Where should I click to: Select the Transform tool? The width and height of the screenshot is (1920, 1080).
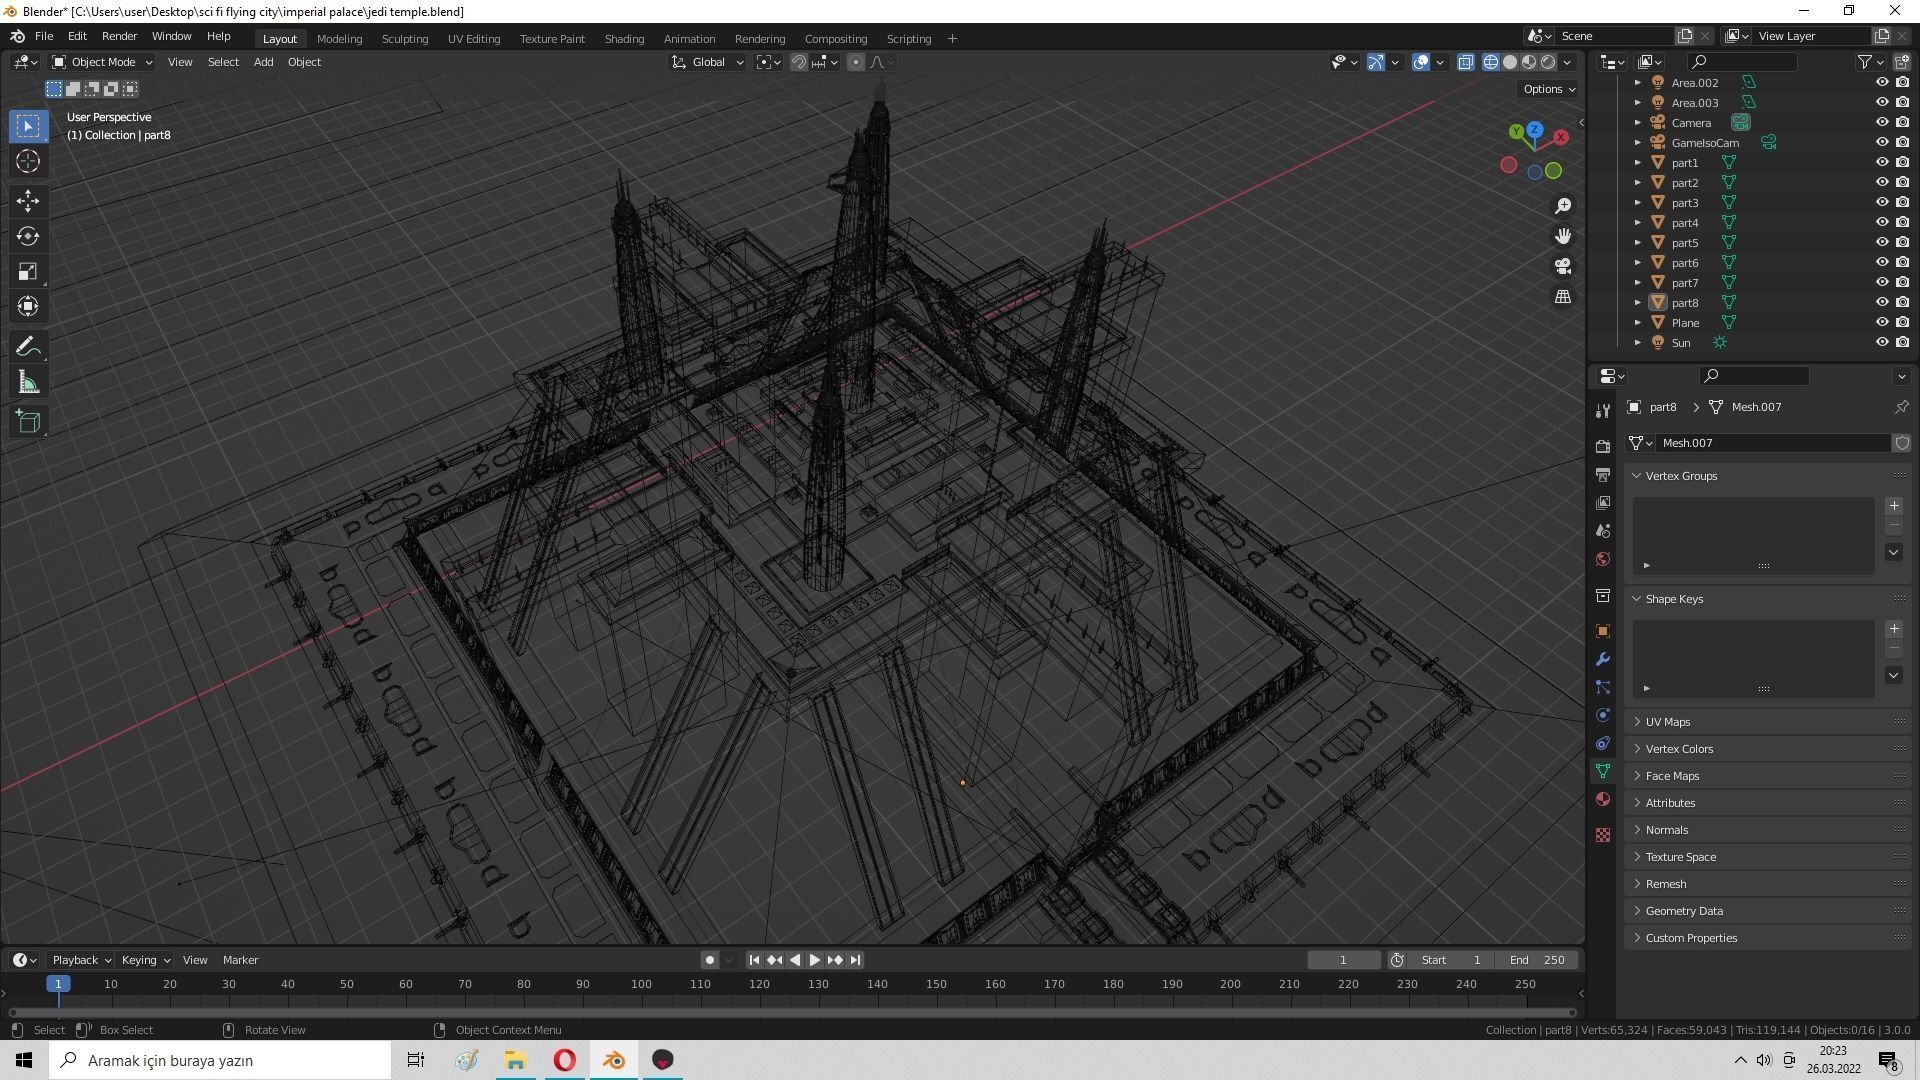28,306
